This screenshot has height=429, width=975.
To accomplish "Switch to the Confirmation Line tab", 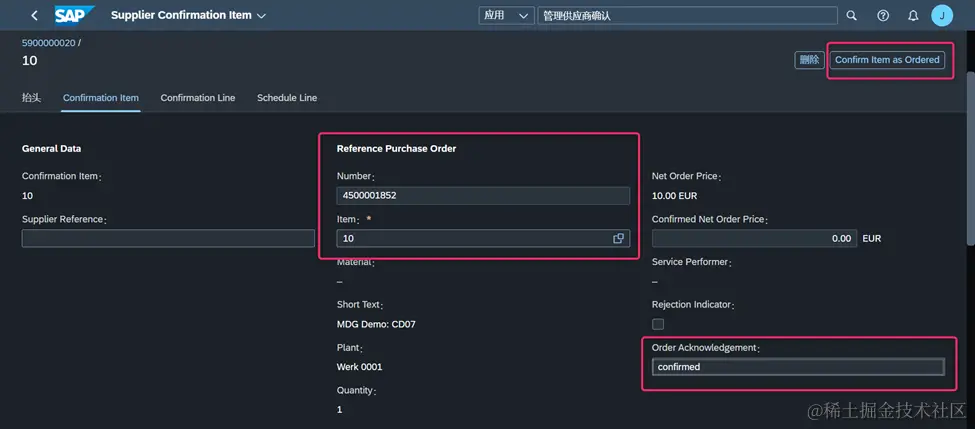I will [x=198, y=98].
